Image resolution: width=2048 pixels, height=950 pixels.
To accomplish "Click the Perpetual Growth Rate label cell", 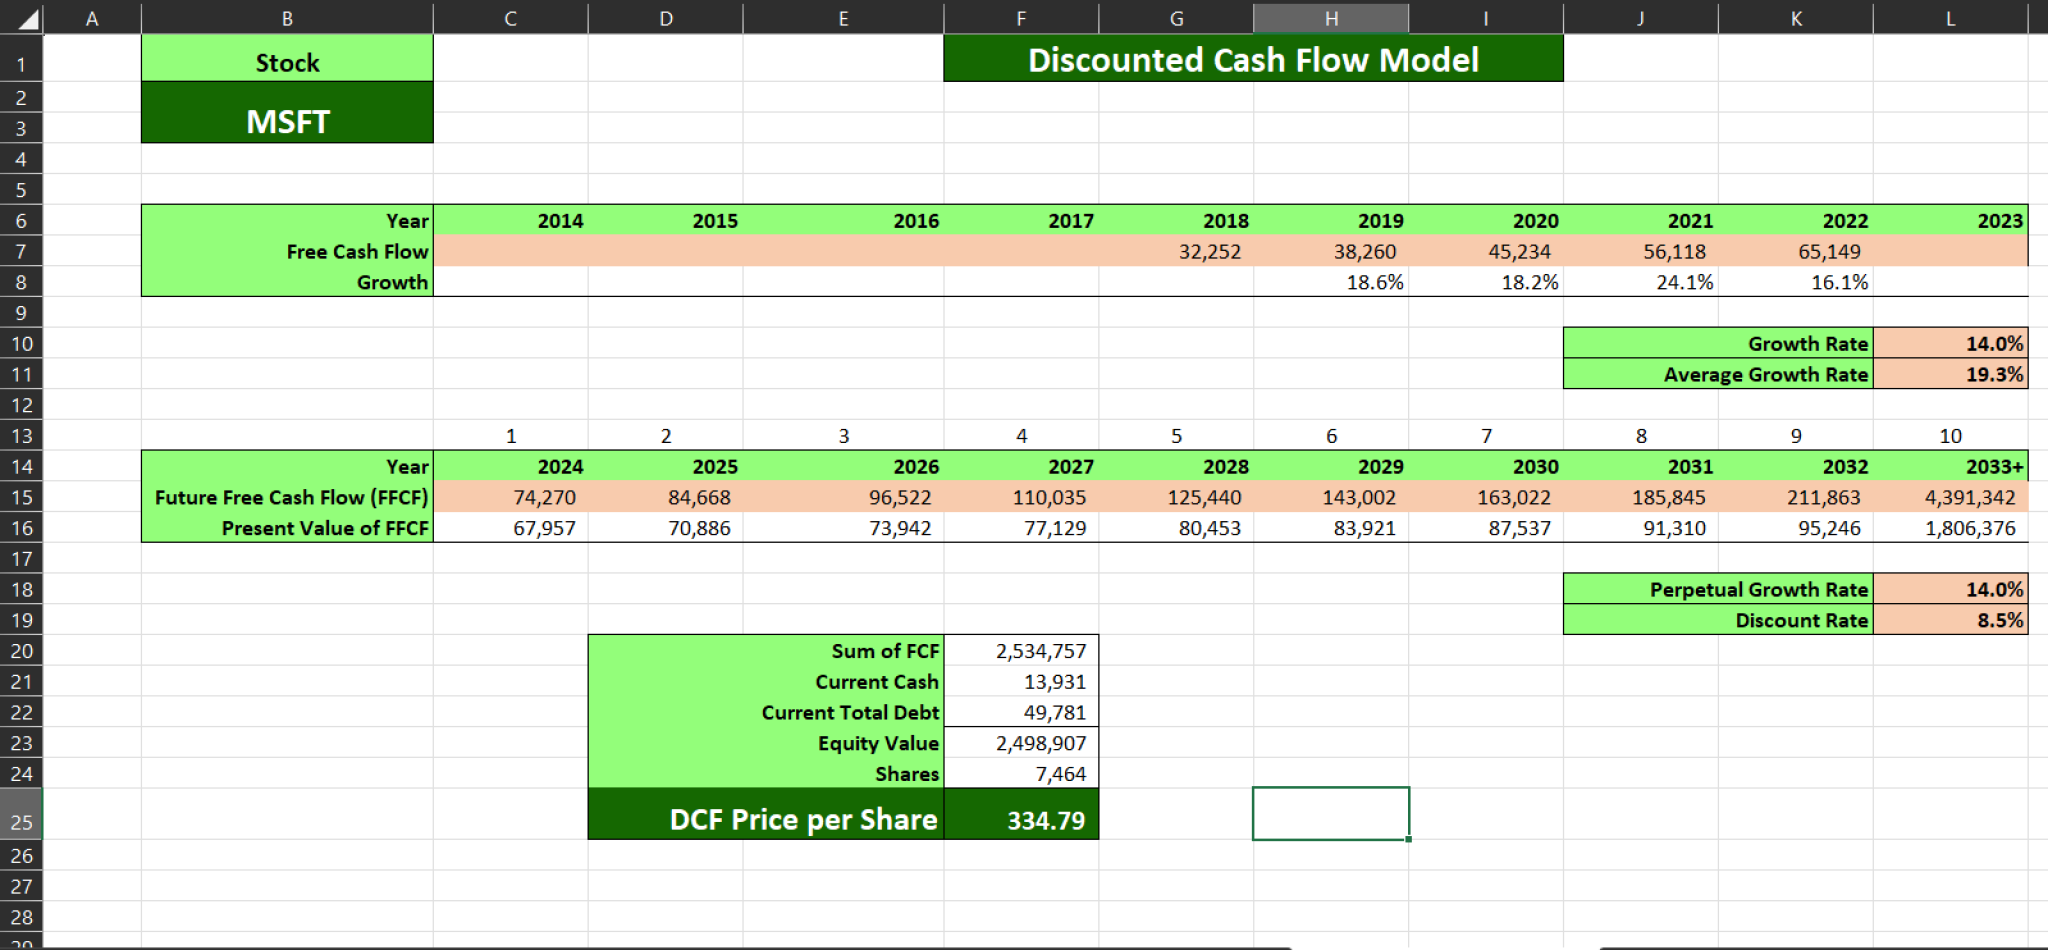I will [x=1717, y=589].
